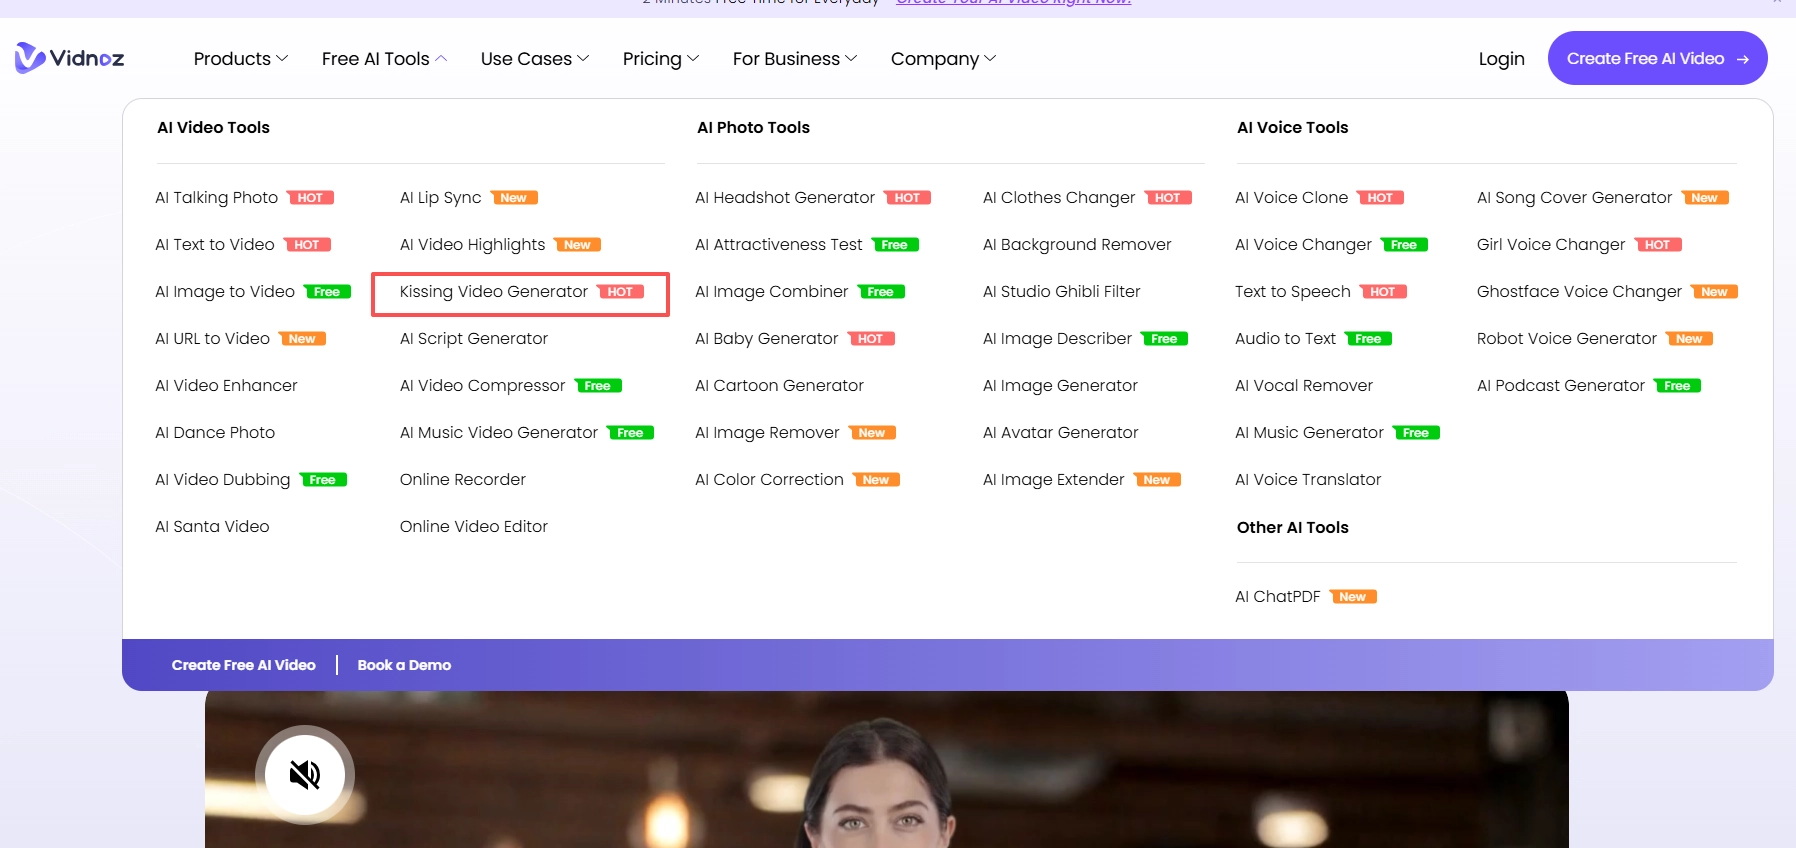Expand the Products dropdown menu
The height and width of the screenshot is (848, 1796).
[240, 59]
